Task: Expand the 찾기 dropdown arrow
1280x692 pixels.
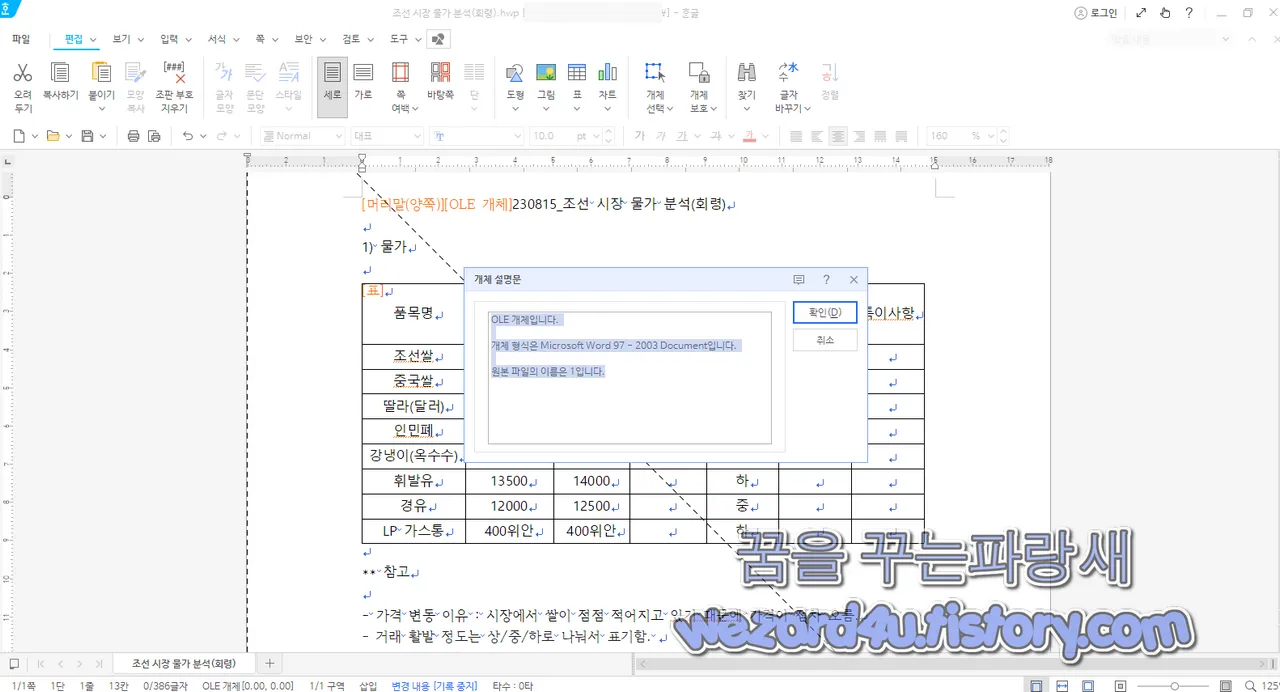Action: pyautogui.click(x=746, y=108)
